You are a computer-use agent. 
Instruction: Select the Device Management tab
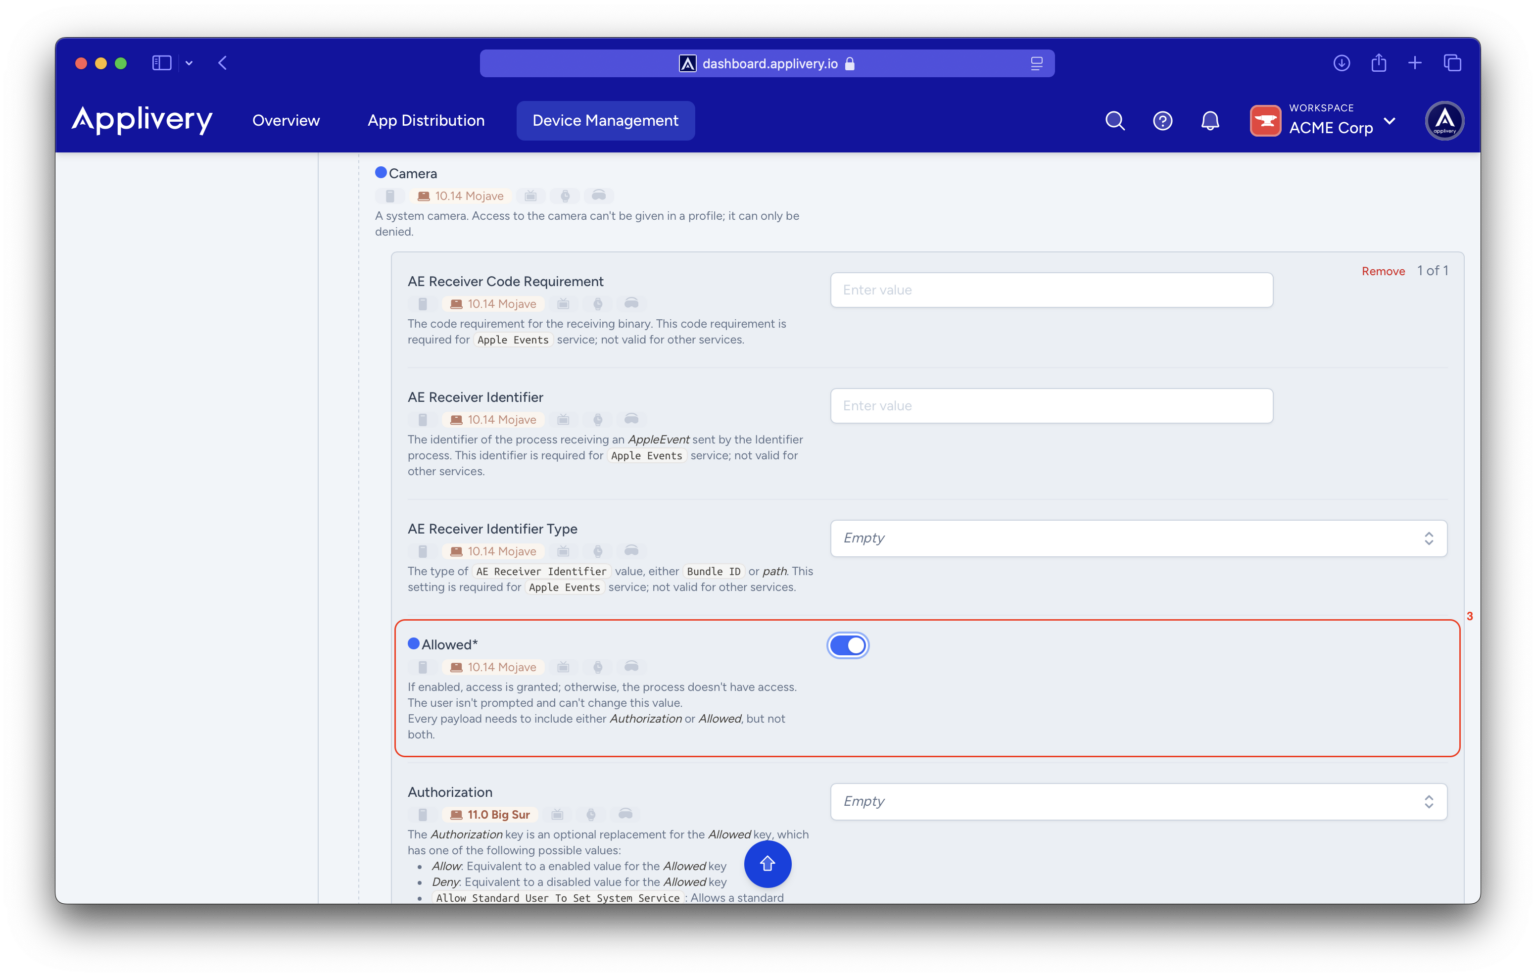pos(605,121)
